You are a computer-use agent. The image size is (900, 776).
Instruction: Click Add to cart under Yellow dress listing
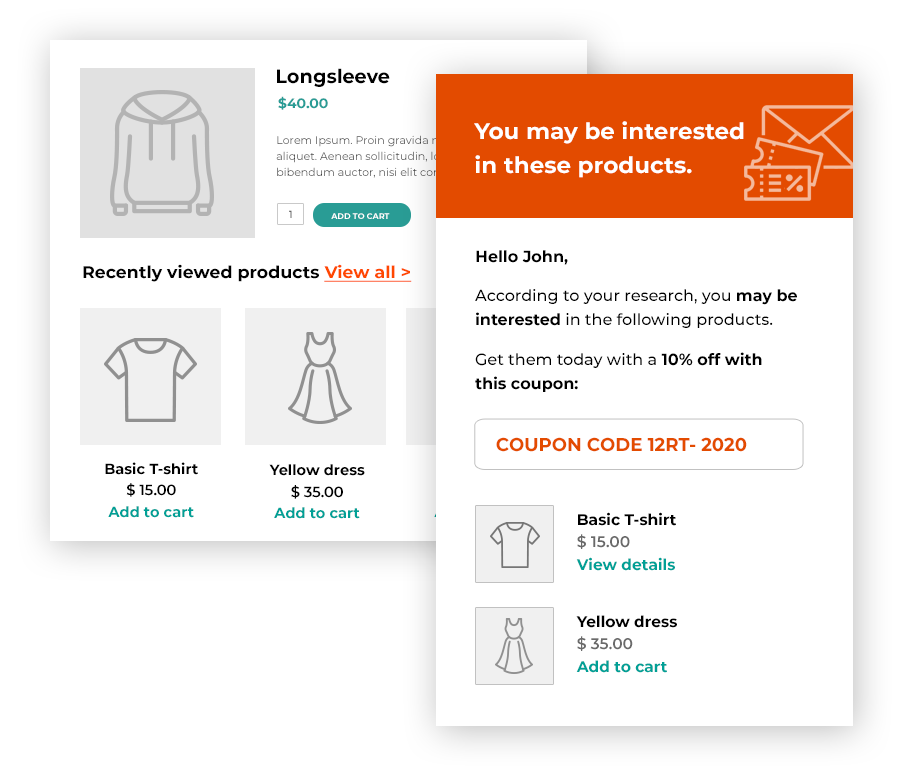pyautogui.click(x=316, y=512)
